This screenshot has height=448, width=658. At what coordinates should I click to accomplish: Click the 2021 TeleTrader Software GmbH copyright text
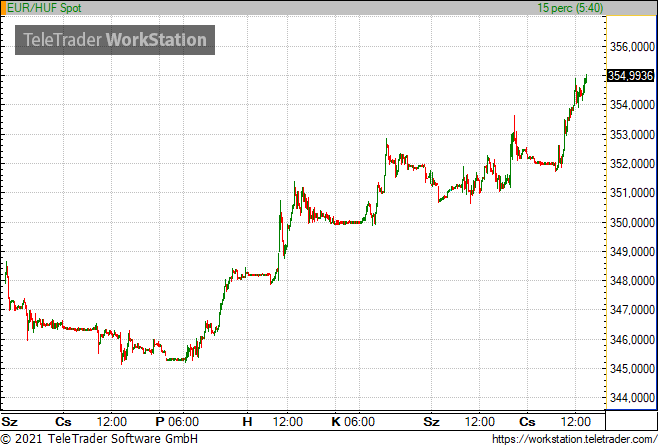[99, 439]
